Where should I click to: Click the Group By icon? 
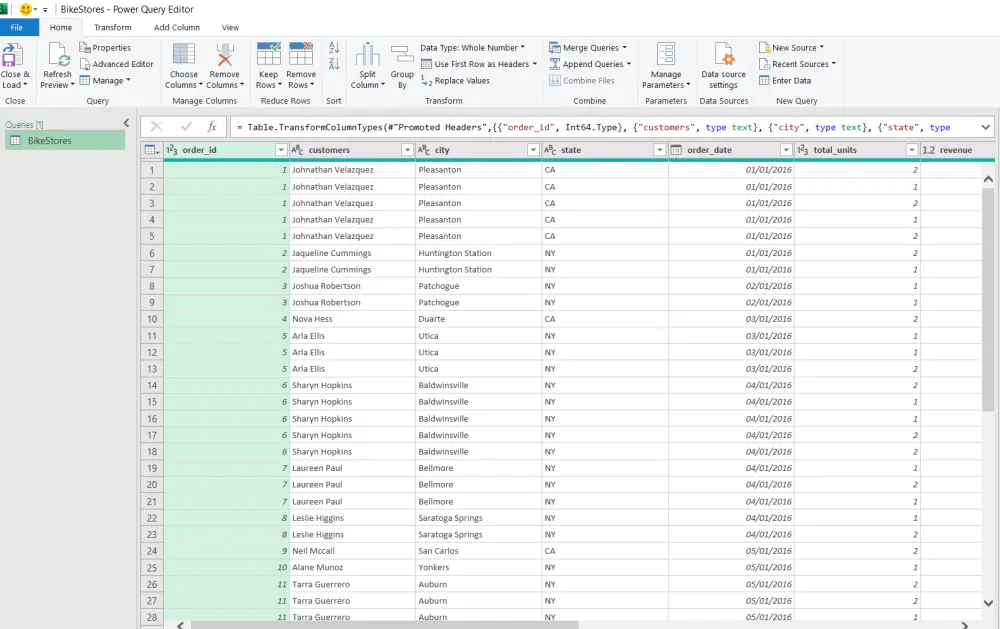pos(402,54)
